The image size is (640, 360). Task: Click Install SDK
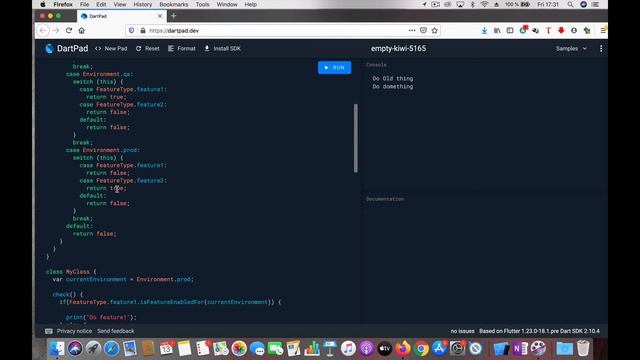pyautogui.click(x=222, y=49)
